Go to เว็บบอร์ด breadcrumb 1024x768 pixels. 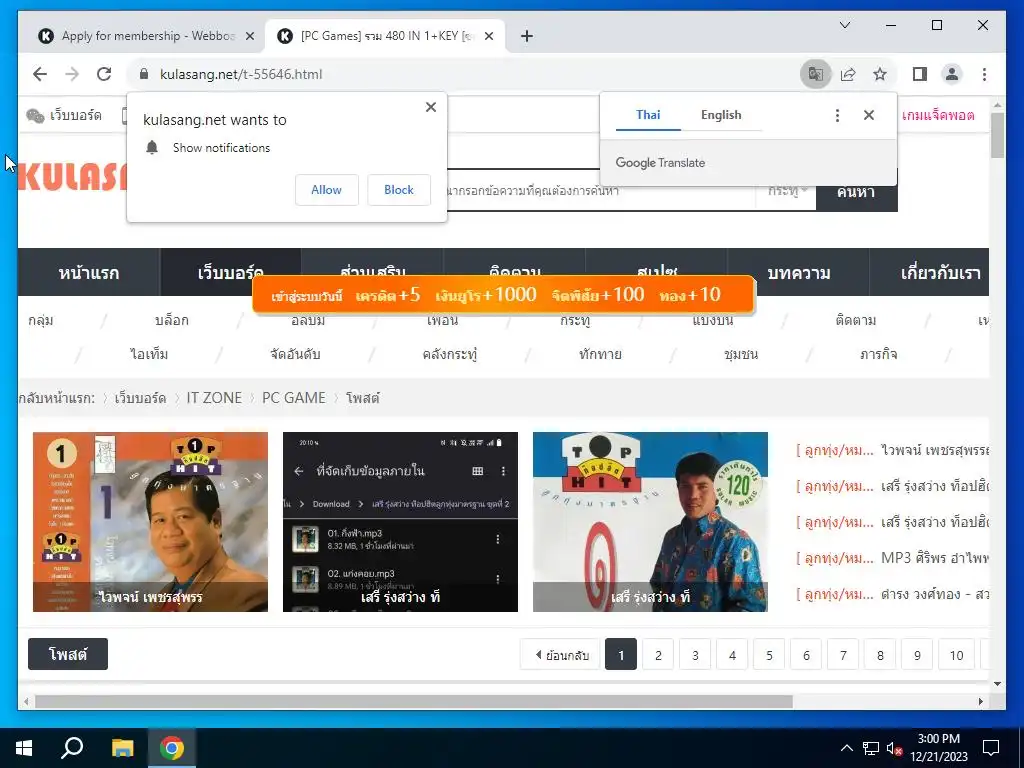click(x=140, y=398)
